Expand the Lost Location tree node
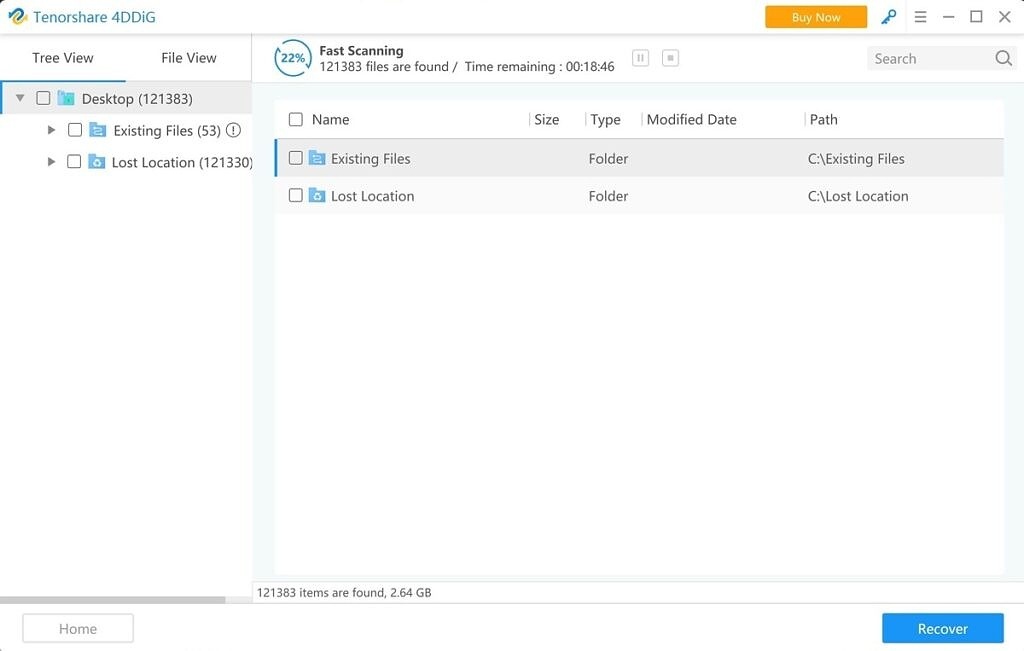1024x651 pixels. 52,162
